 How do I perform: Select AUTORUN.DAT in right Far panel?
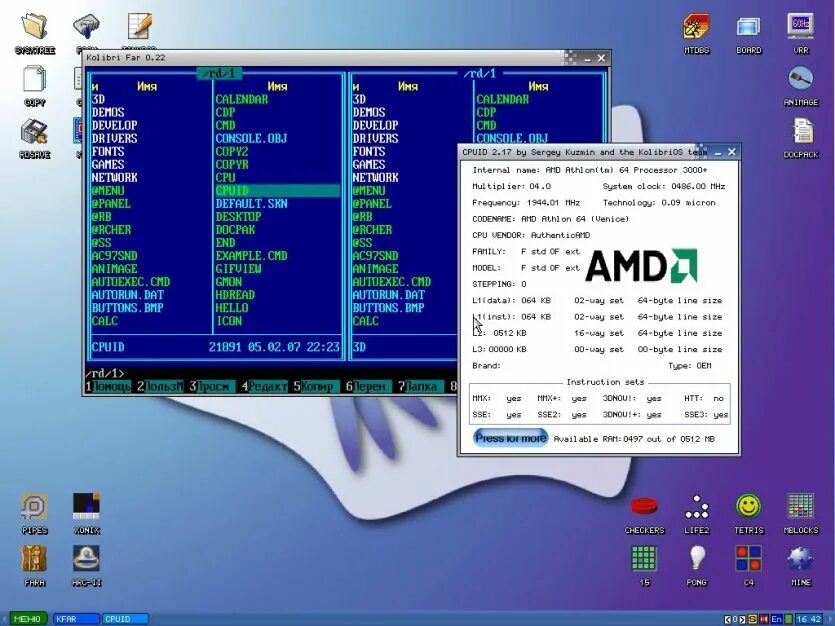point(389,295)
